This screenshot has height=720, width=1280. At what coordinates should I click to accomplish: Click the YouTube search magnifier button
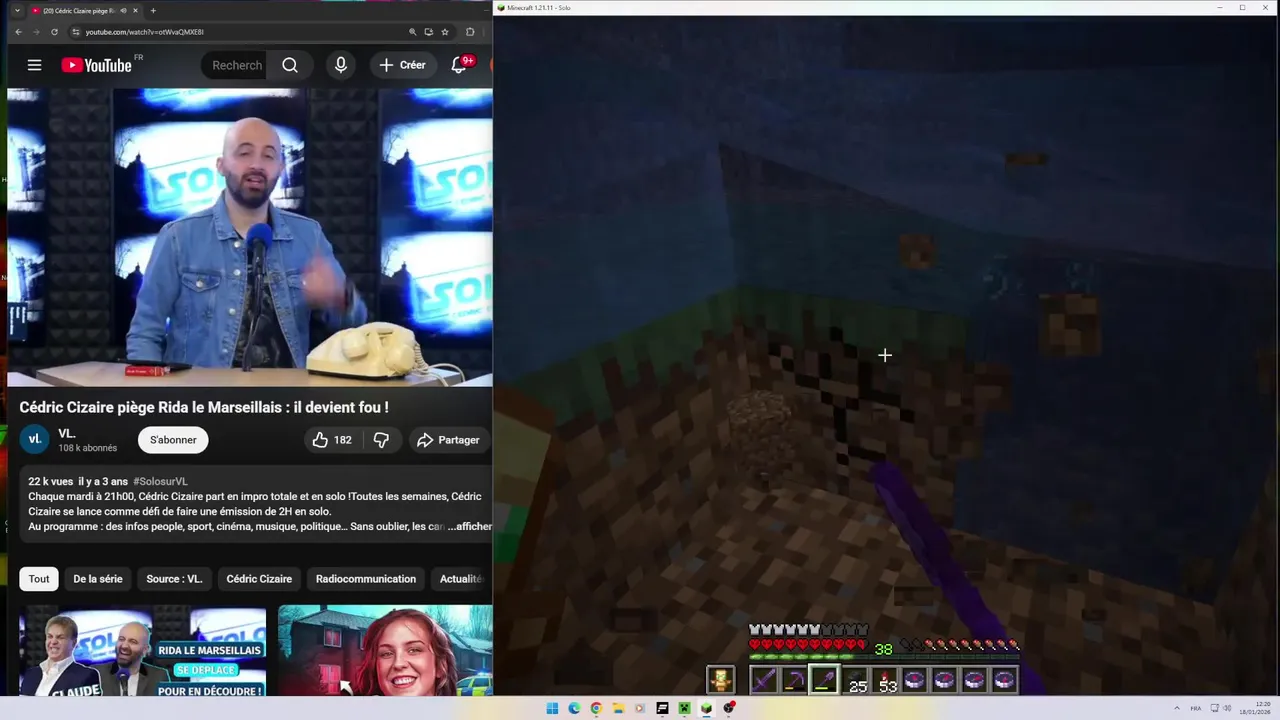290,65
